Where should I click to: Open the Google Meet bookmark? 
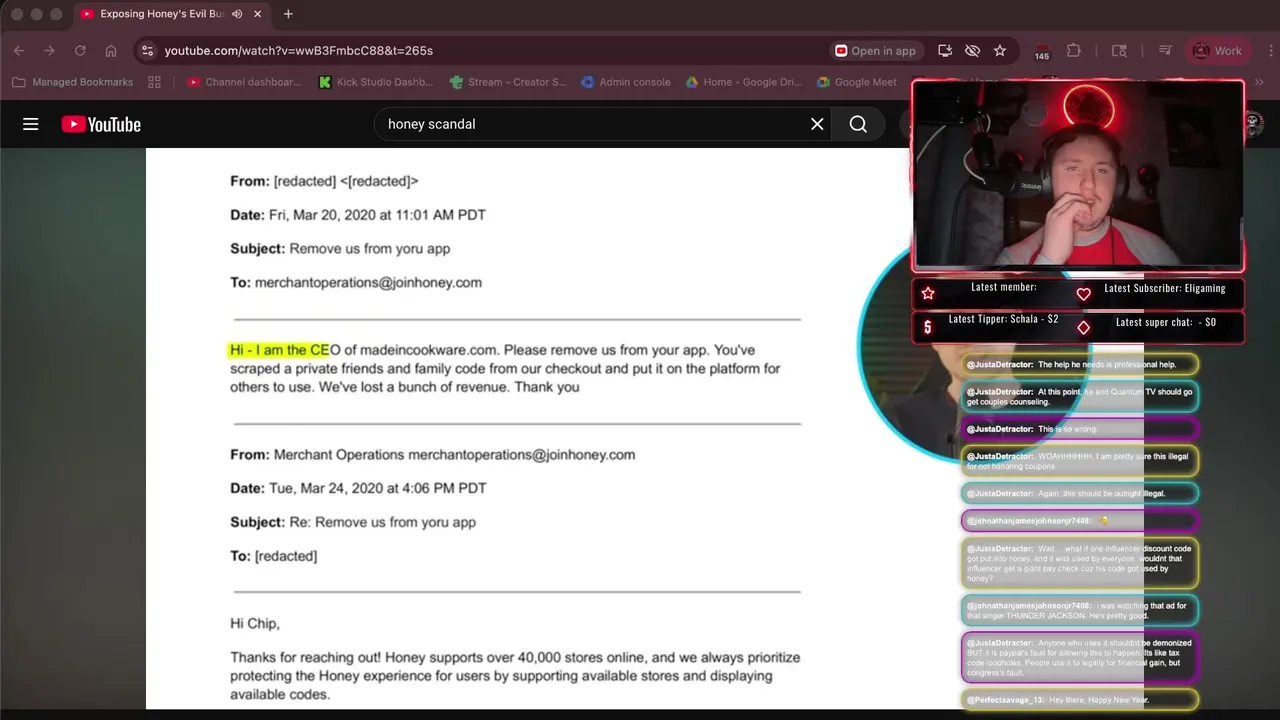tap(857, 82)
